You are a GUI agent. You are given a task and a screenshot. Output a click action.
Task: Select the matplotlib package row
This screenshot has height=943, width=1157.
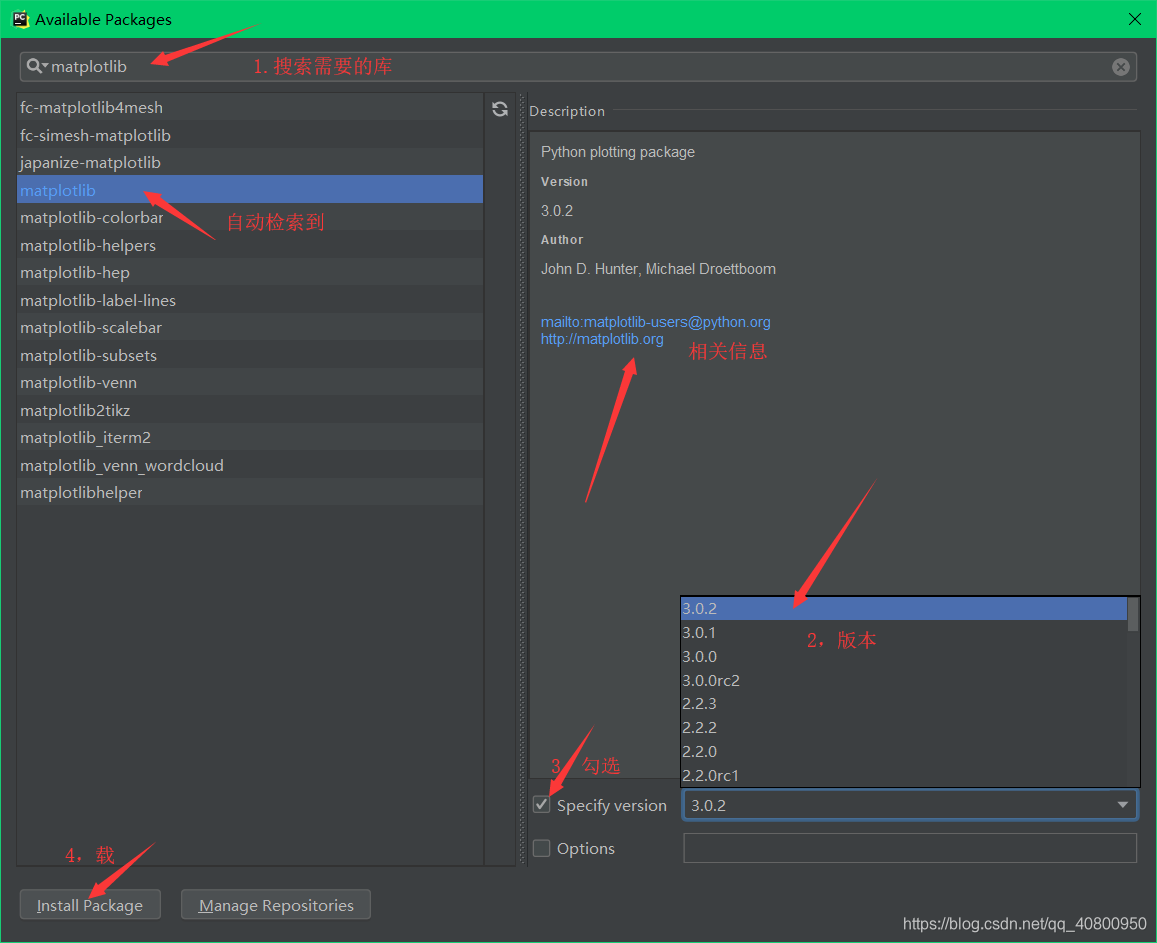[250, 190]
